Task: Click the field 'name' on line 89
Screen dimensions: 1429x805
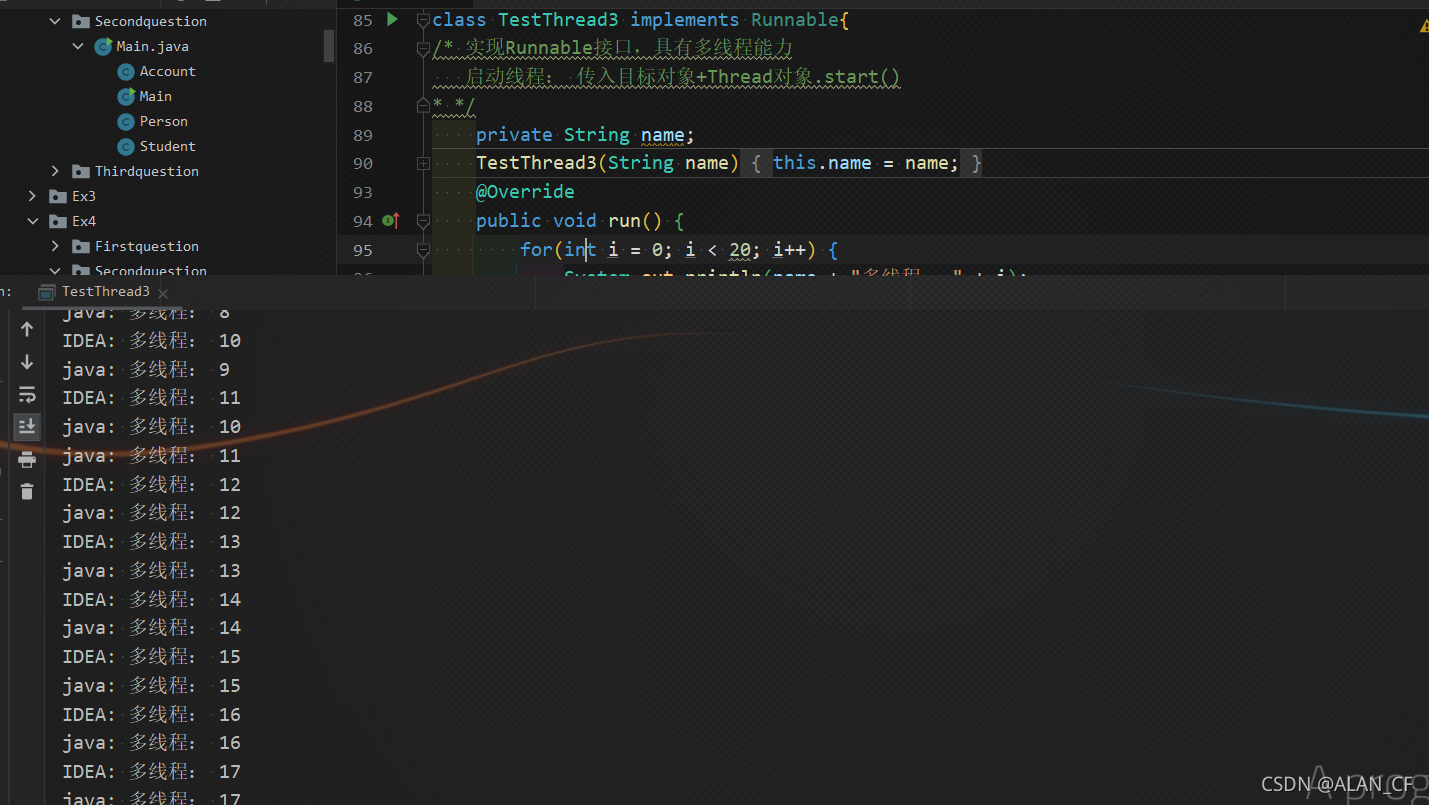Action: click(662, 135)
